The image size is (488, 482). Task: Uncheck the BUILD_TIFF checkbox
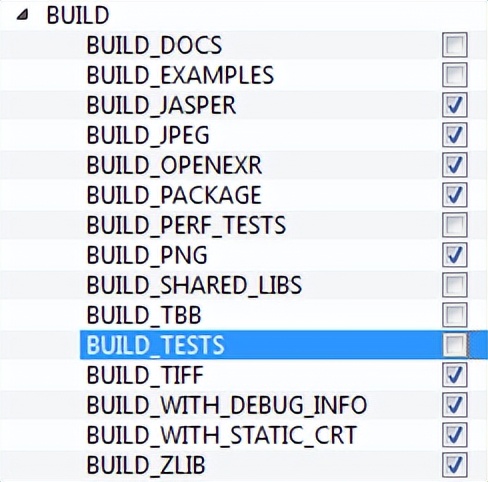455,375
